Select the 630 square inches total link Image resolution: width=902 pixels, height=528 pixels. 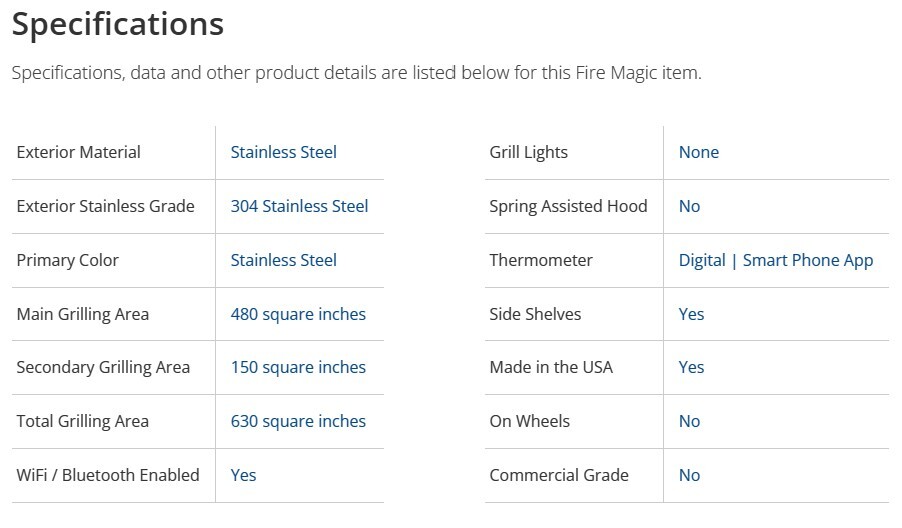298,421
